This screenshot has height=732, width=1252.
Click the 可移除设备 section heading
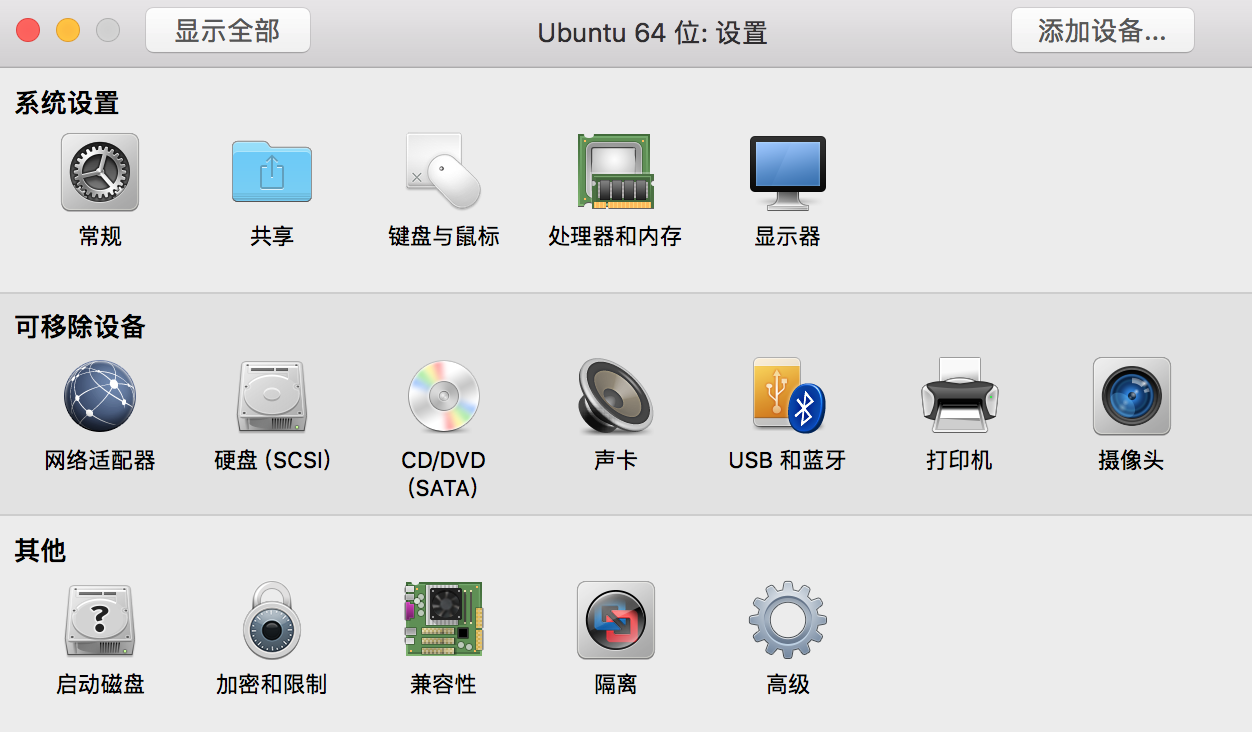point(80,326)
